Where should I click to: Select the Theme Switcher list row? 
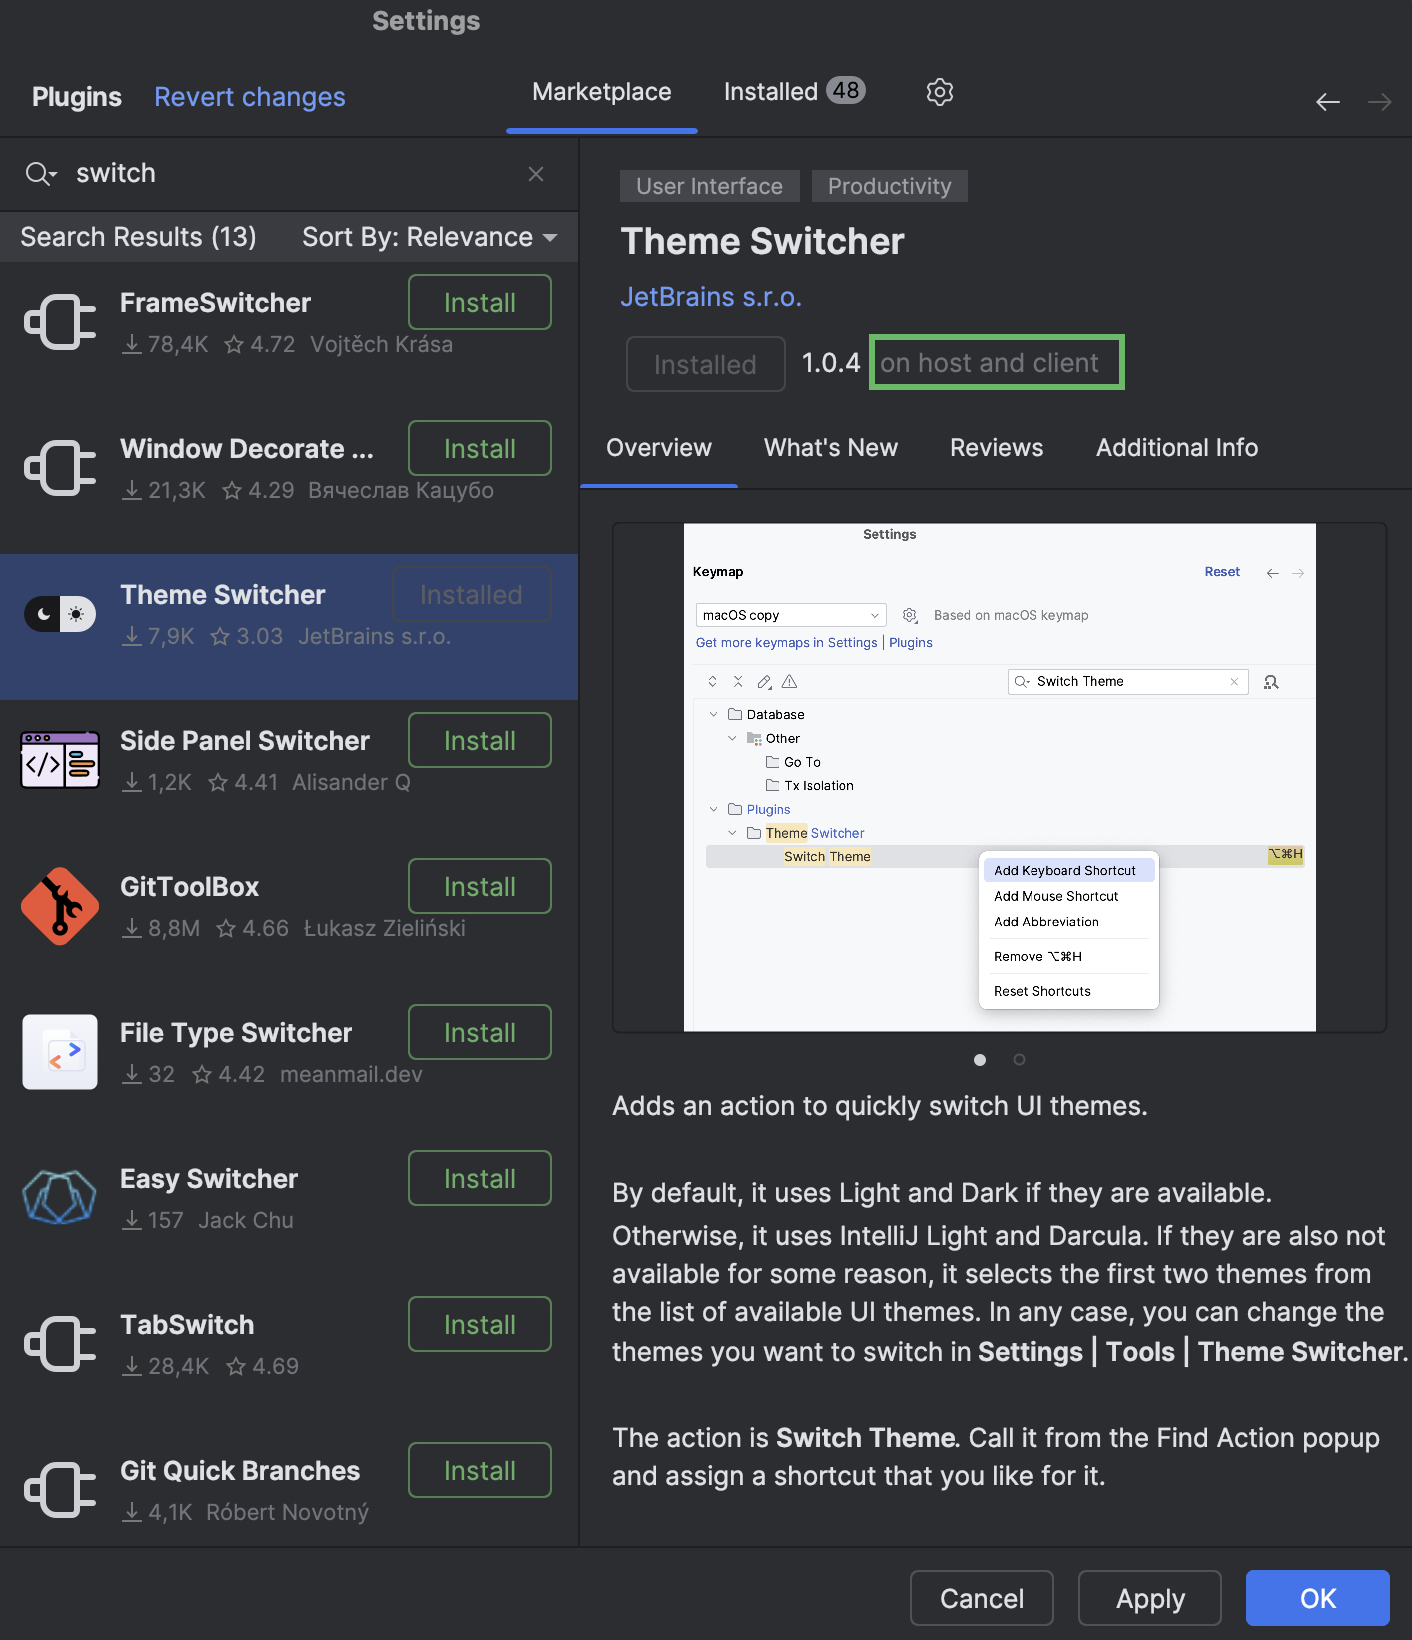[x=289, y=627]
